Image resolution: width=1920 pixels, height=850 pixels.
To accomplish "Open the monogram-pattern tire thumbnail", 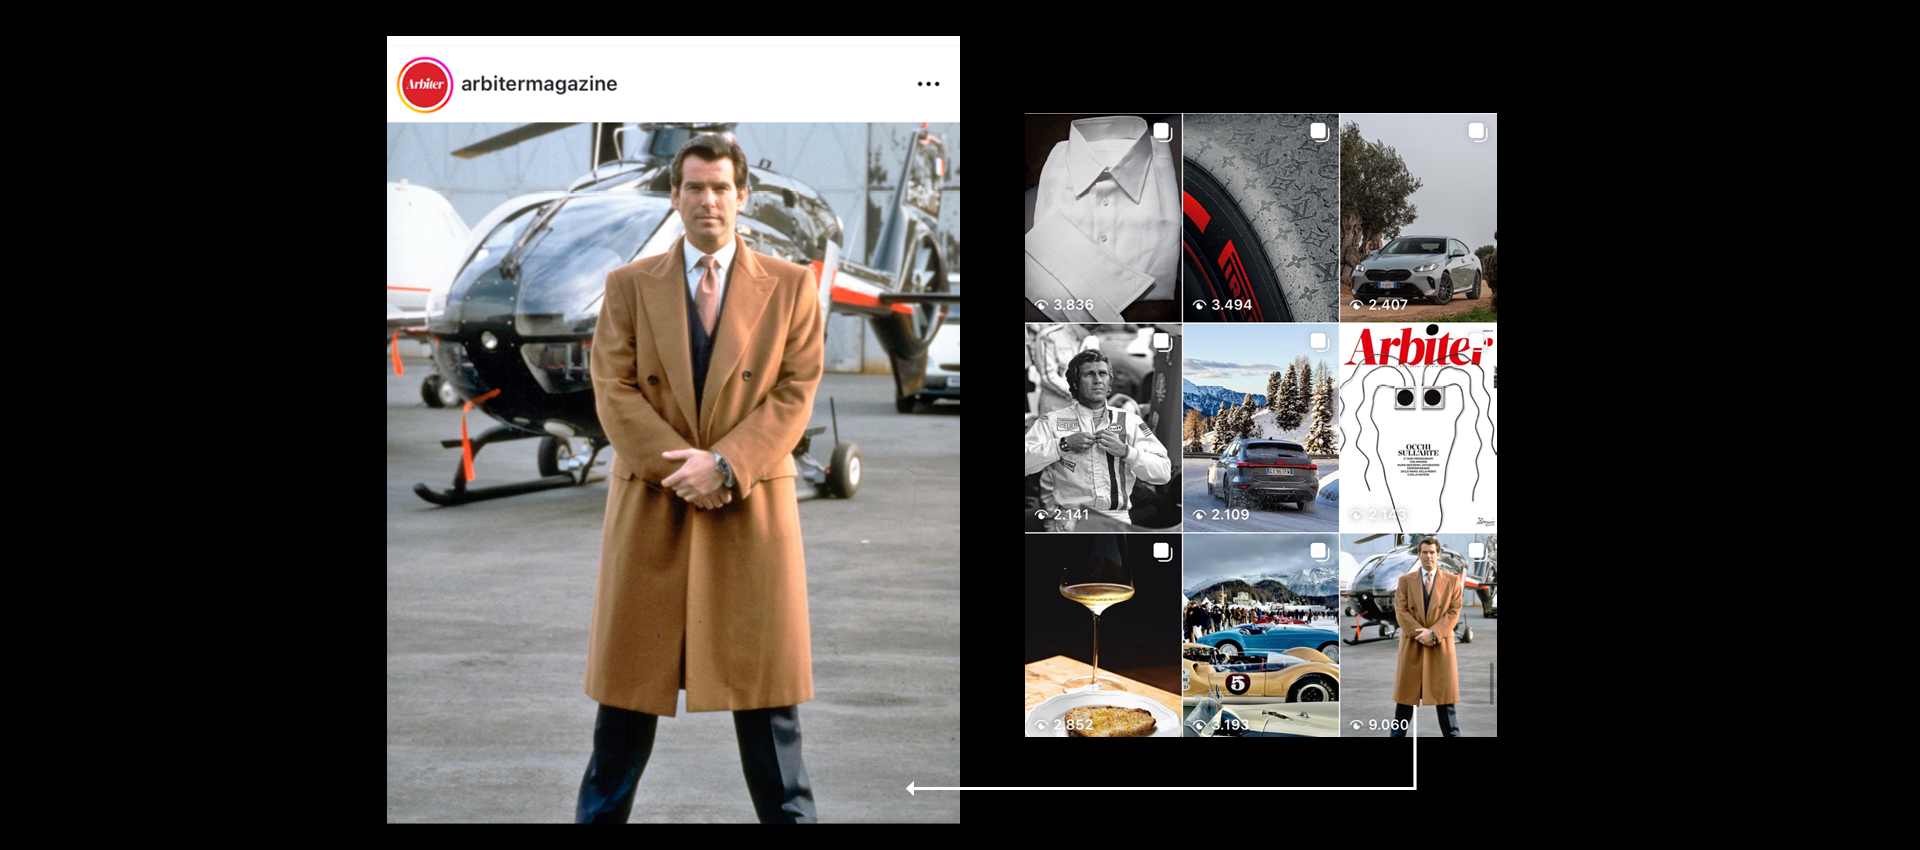I will [1260, 215].
